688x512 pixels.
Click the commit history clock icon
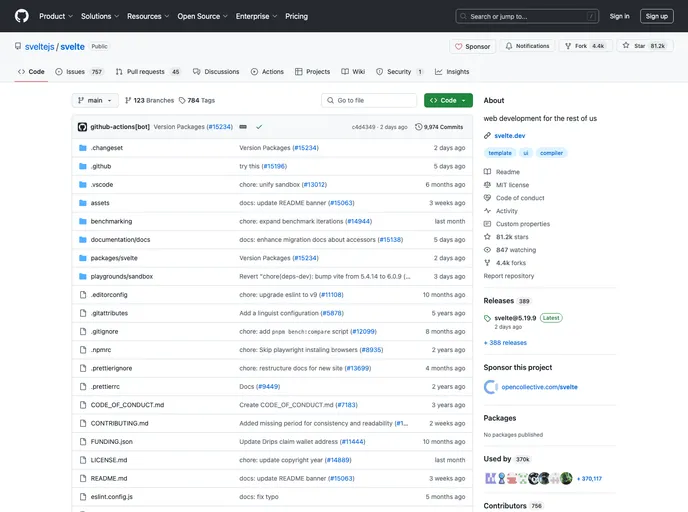(419, 127)
